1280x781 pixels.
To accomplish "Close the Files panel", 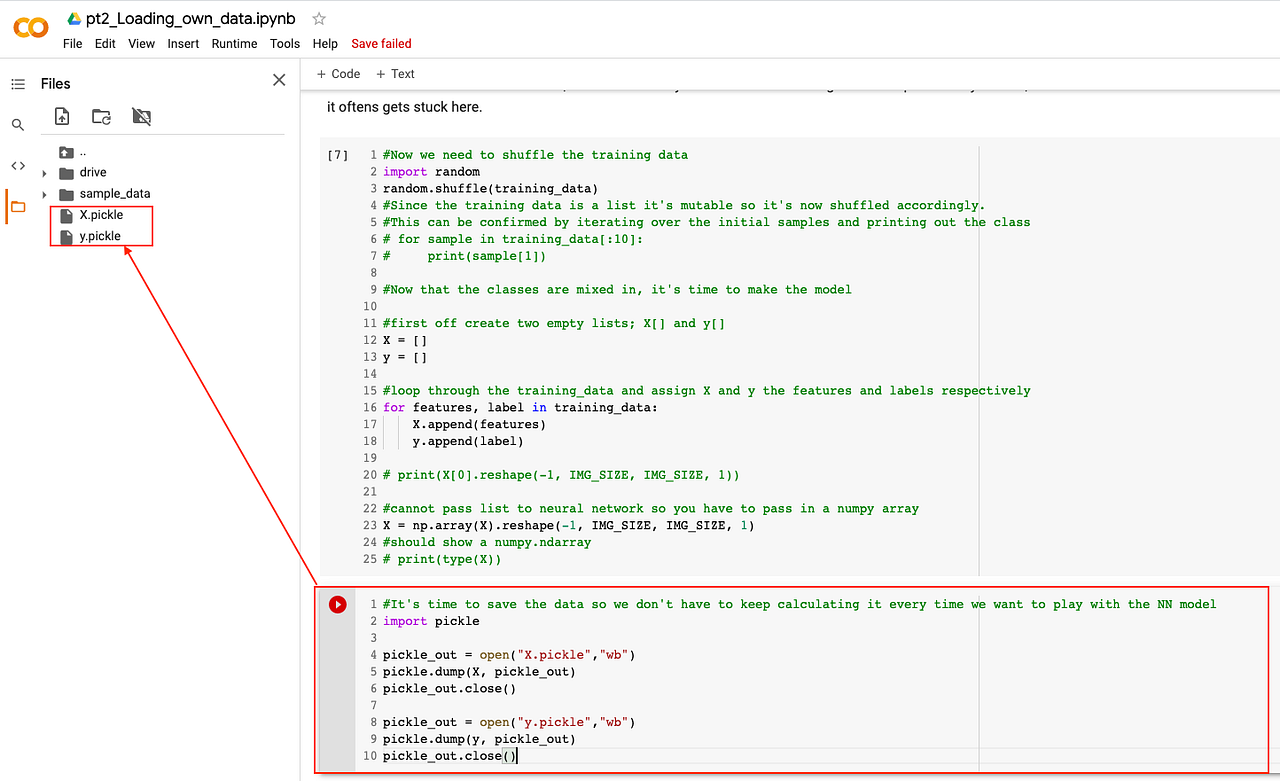I will tap(279, 80).
